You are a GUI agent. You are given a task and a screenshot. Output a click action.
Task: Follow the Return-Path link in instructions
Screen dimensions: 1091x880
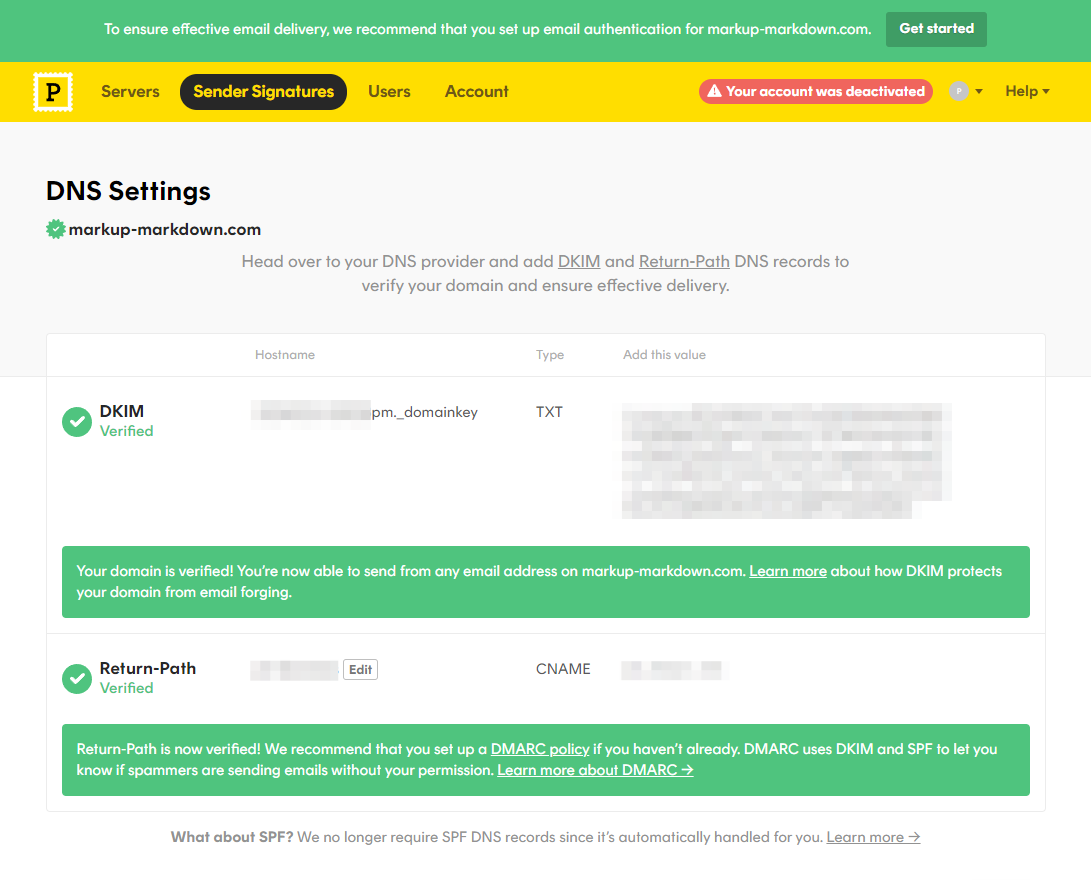pyautogui.click(x=684, y=261)
